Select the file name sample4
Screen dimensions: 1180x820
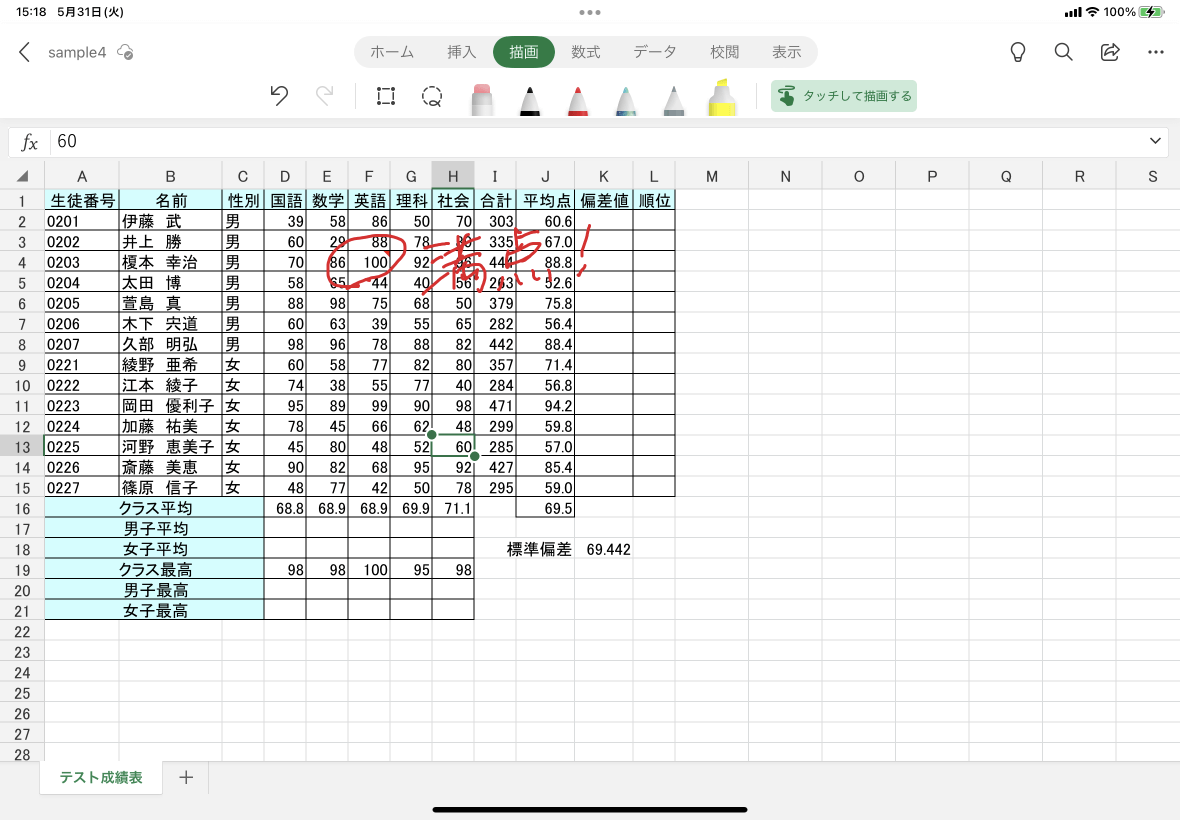77,53
